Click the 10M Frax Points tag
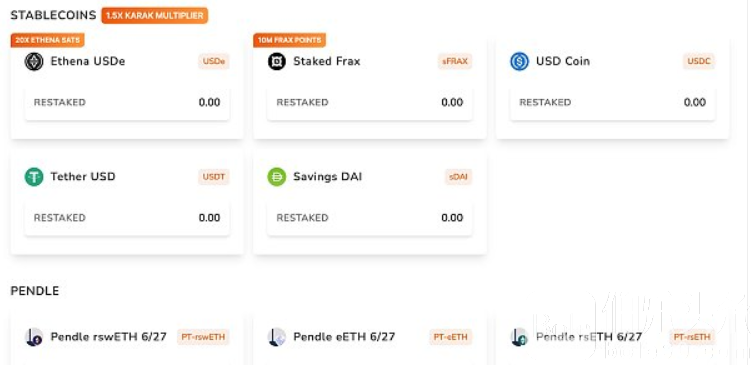Image resolution: width=756 pixels, height=365 pixels. (x=290, y=40)
